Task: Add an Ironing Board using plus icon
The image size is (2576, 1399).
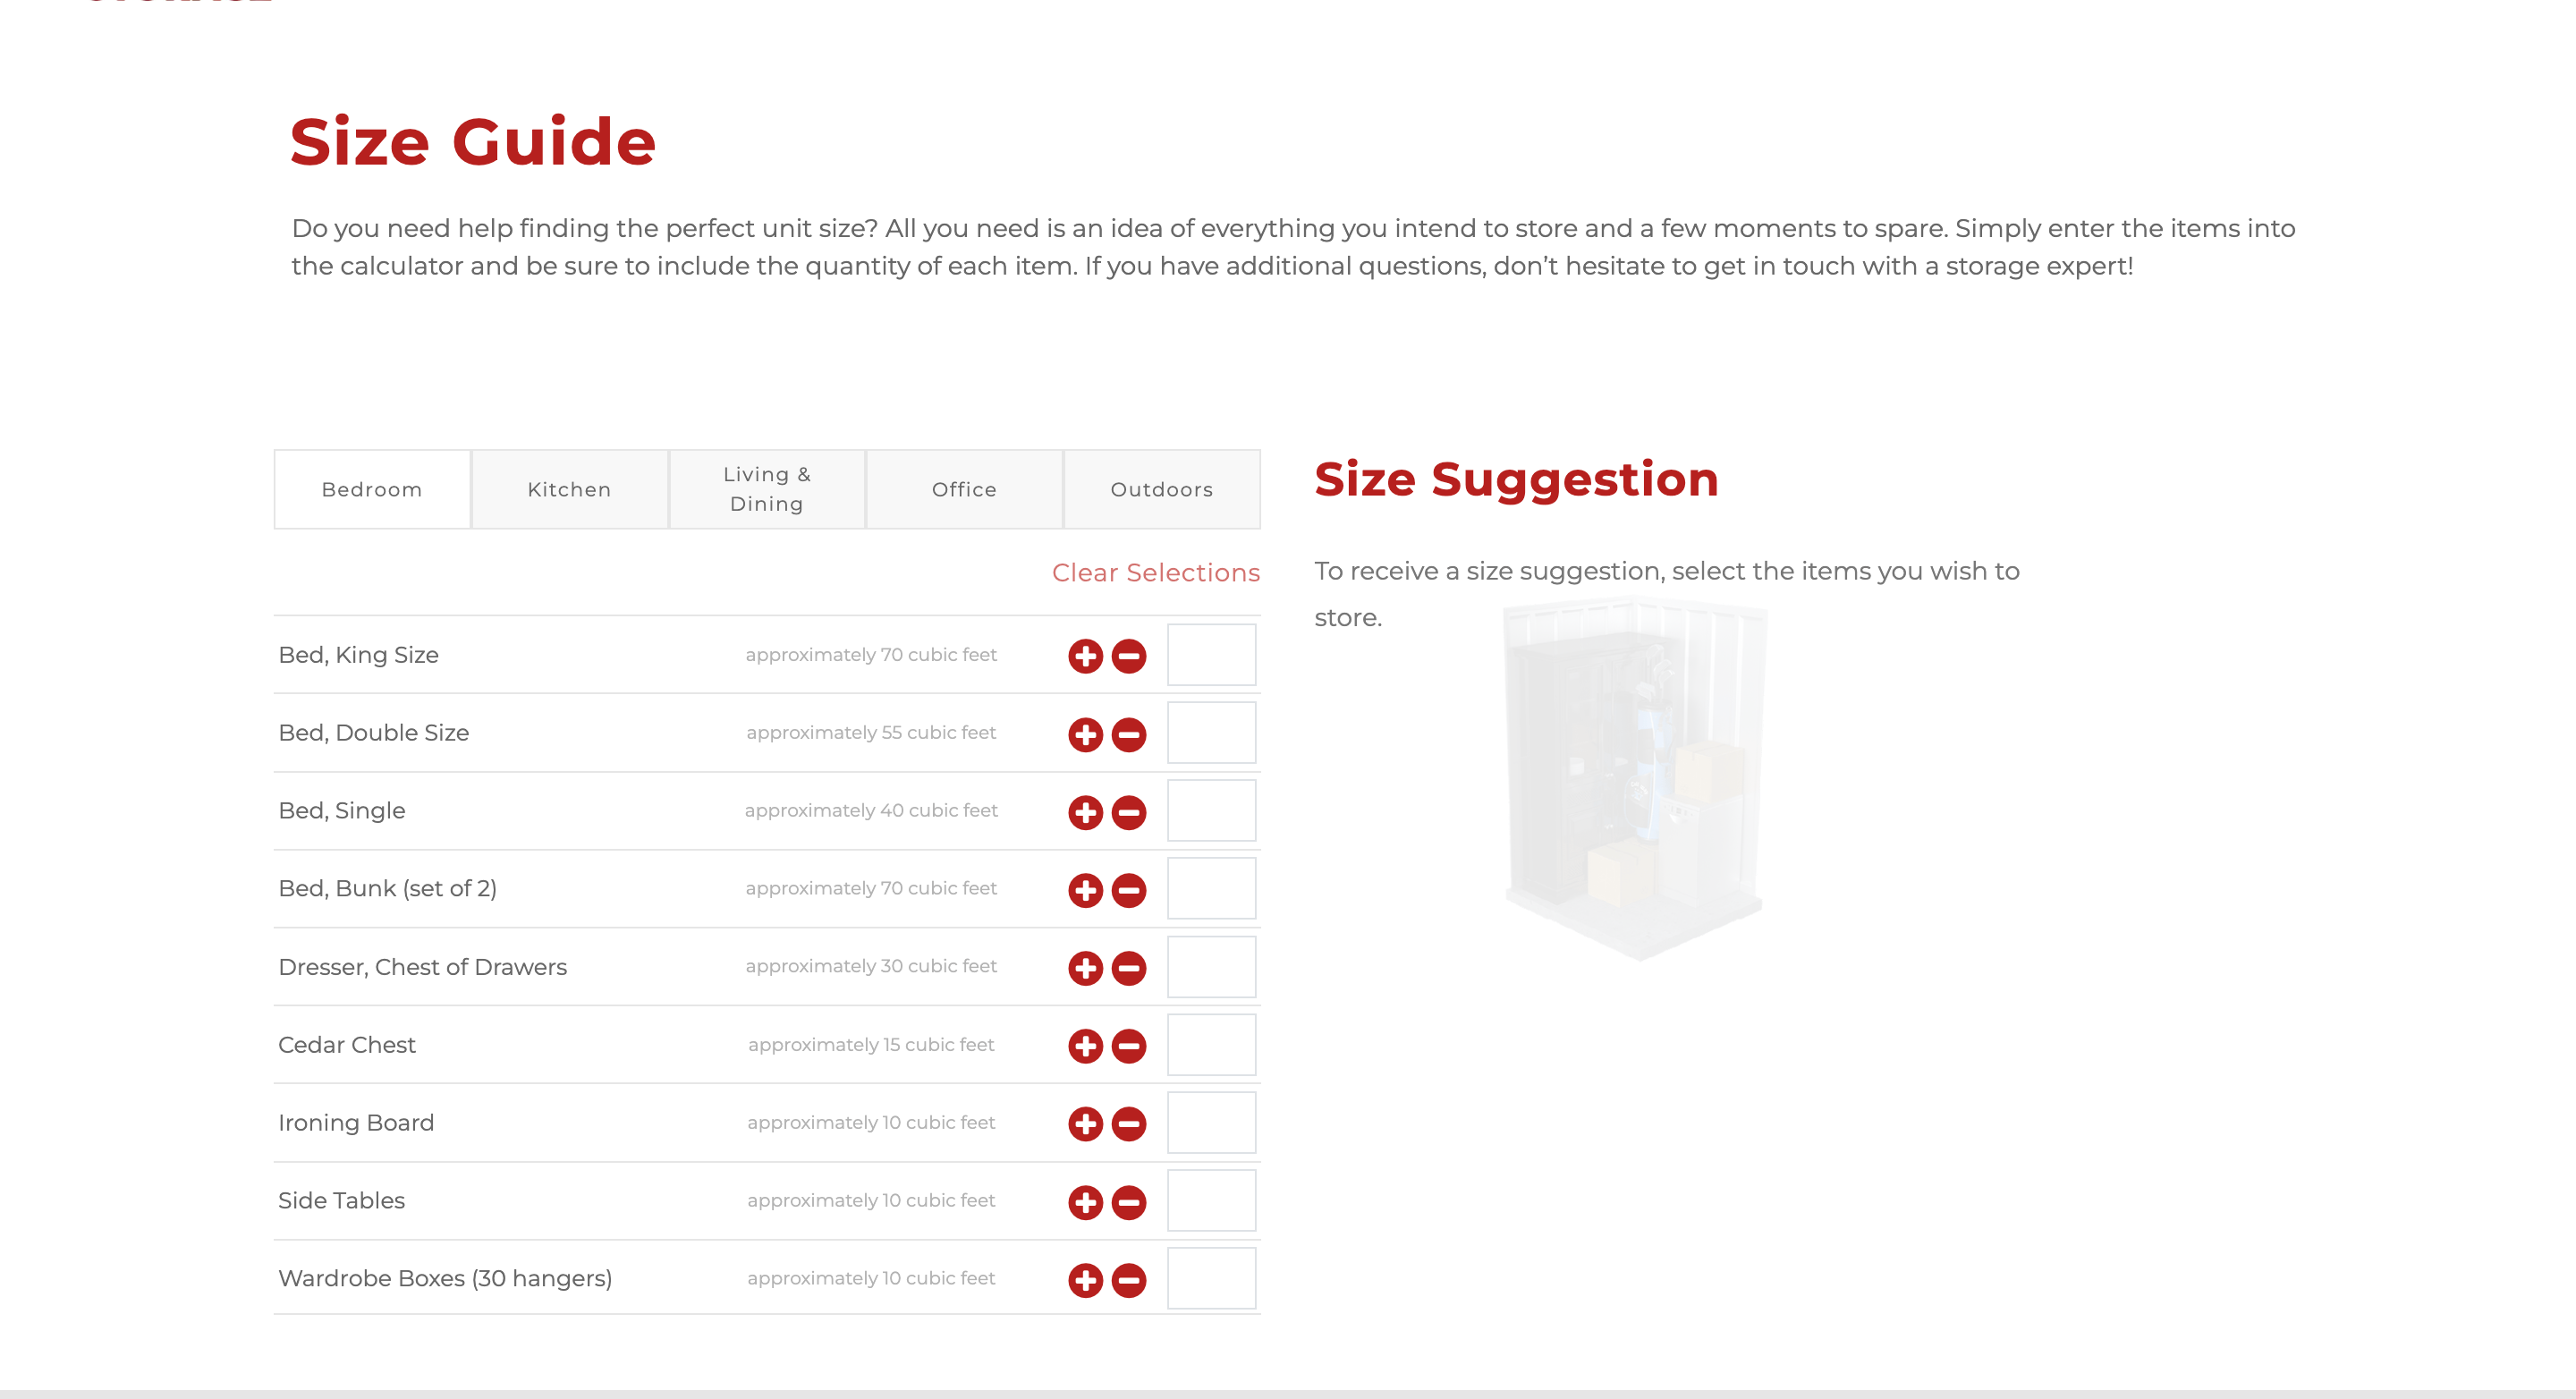Action: click(1085, 1124)
